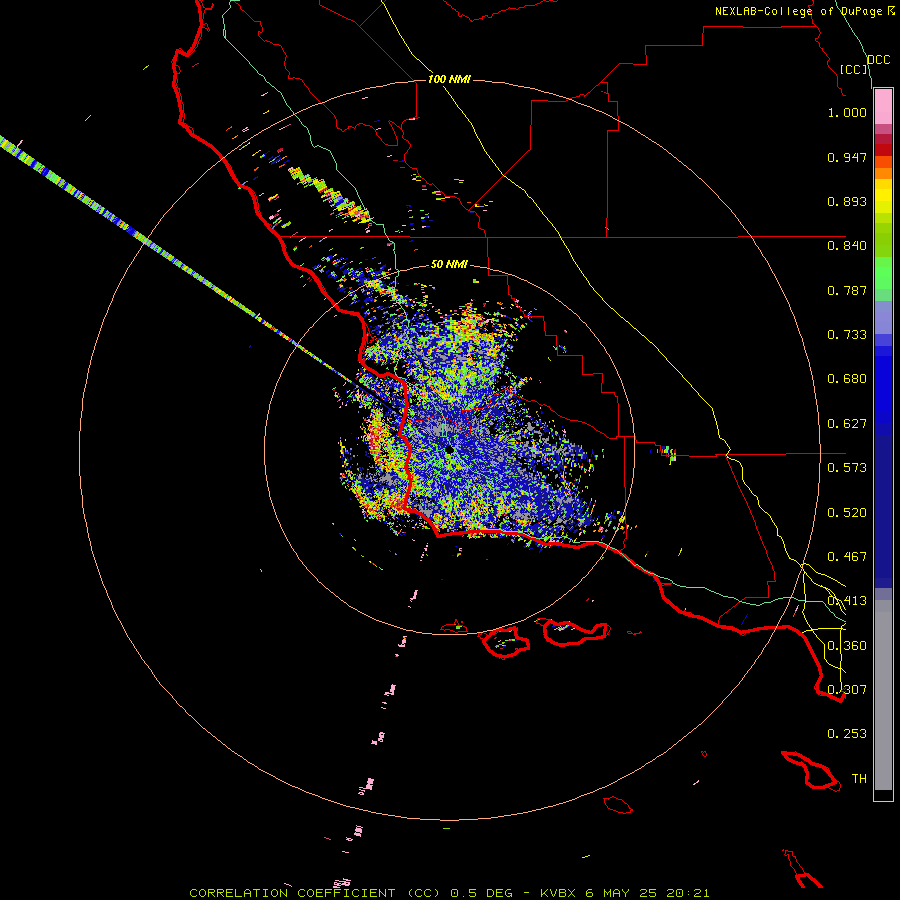Screen dimensions: 900x900
Task: Click the 0.627 scale value
Action: (x=847, y=424)
